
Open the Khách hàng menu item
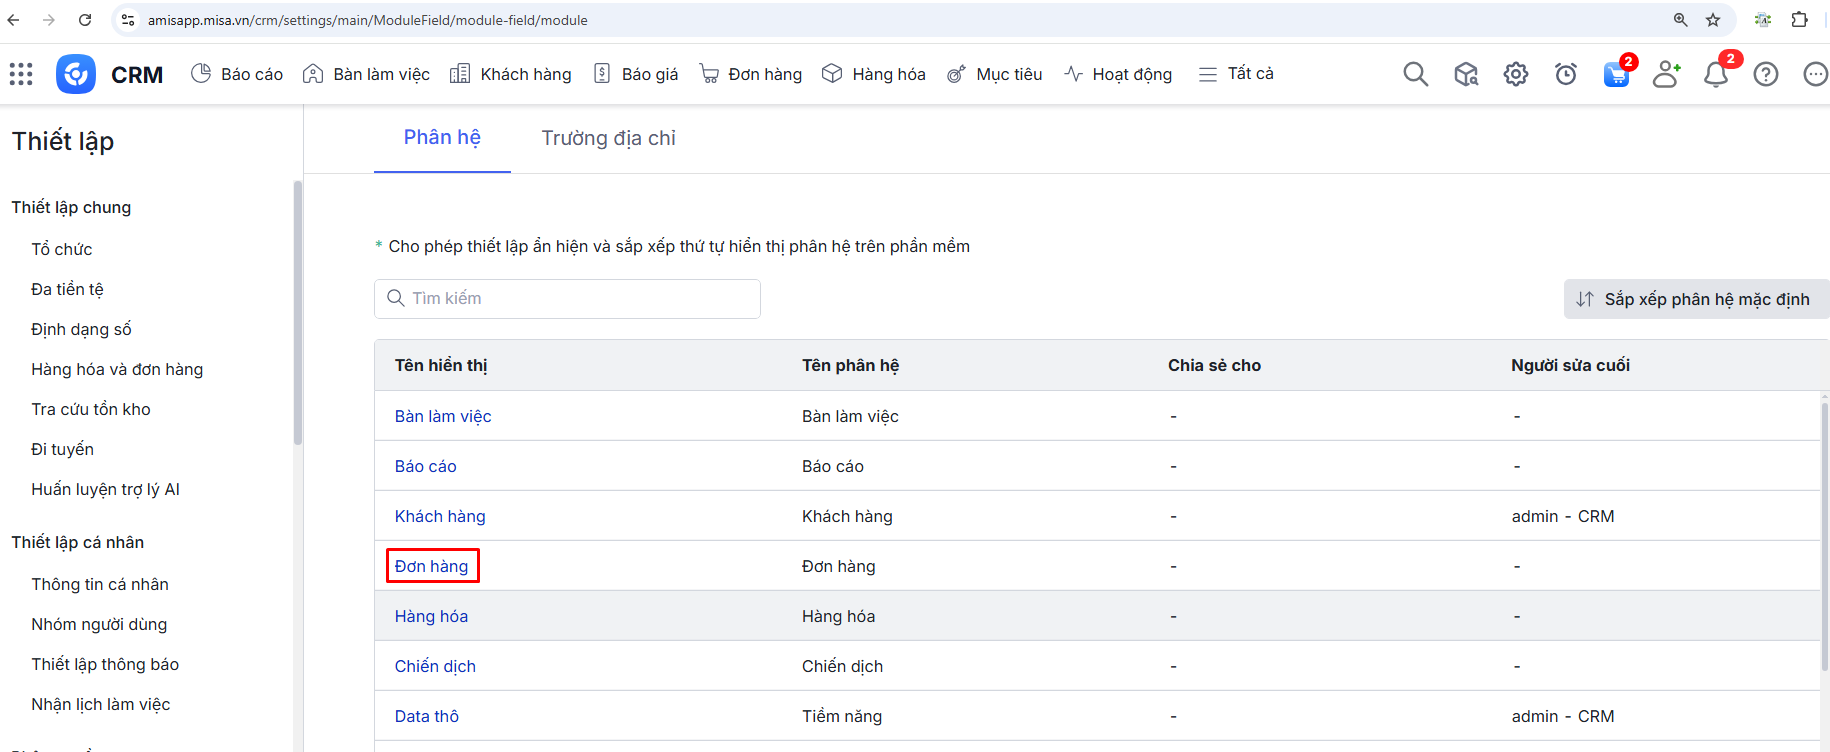511,74
